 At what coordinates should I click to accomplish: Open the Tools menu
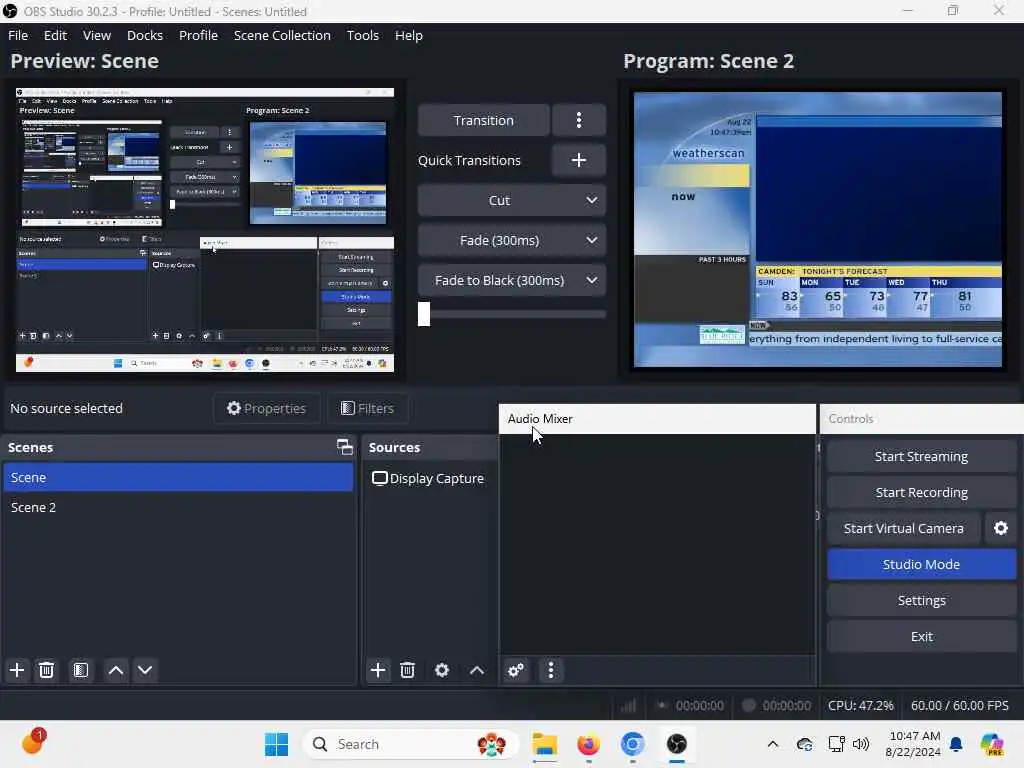point(362,35)
